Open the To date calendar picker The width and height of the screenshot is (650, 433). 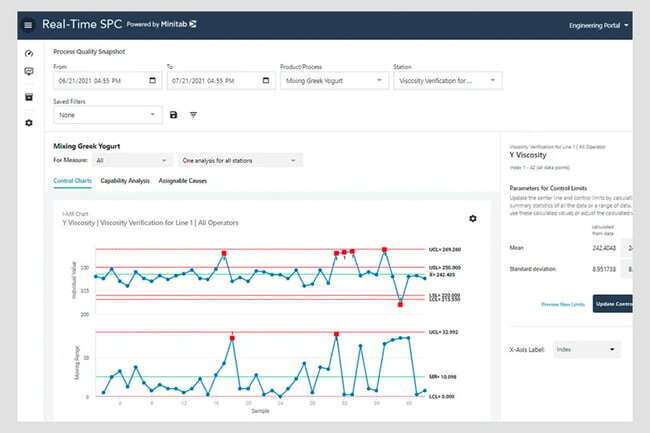264,81
